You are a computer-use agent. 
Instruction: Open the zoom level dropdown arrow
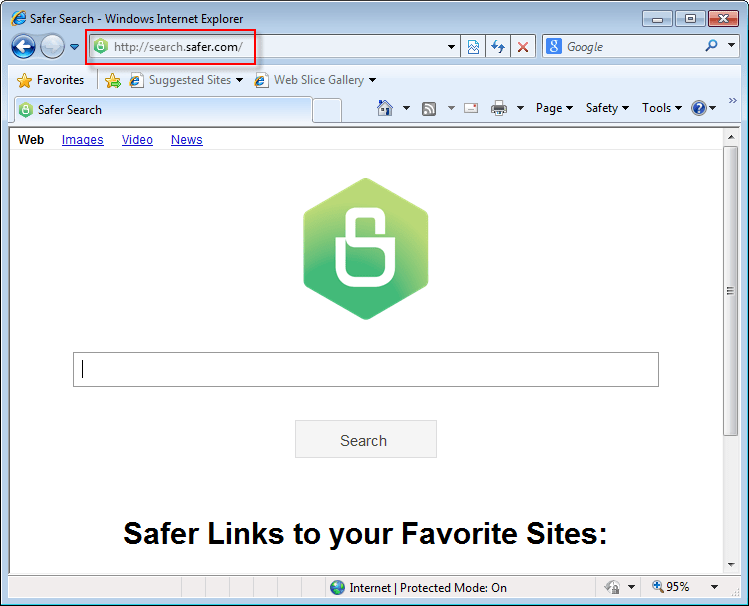click(715, 587)
